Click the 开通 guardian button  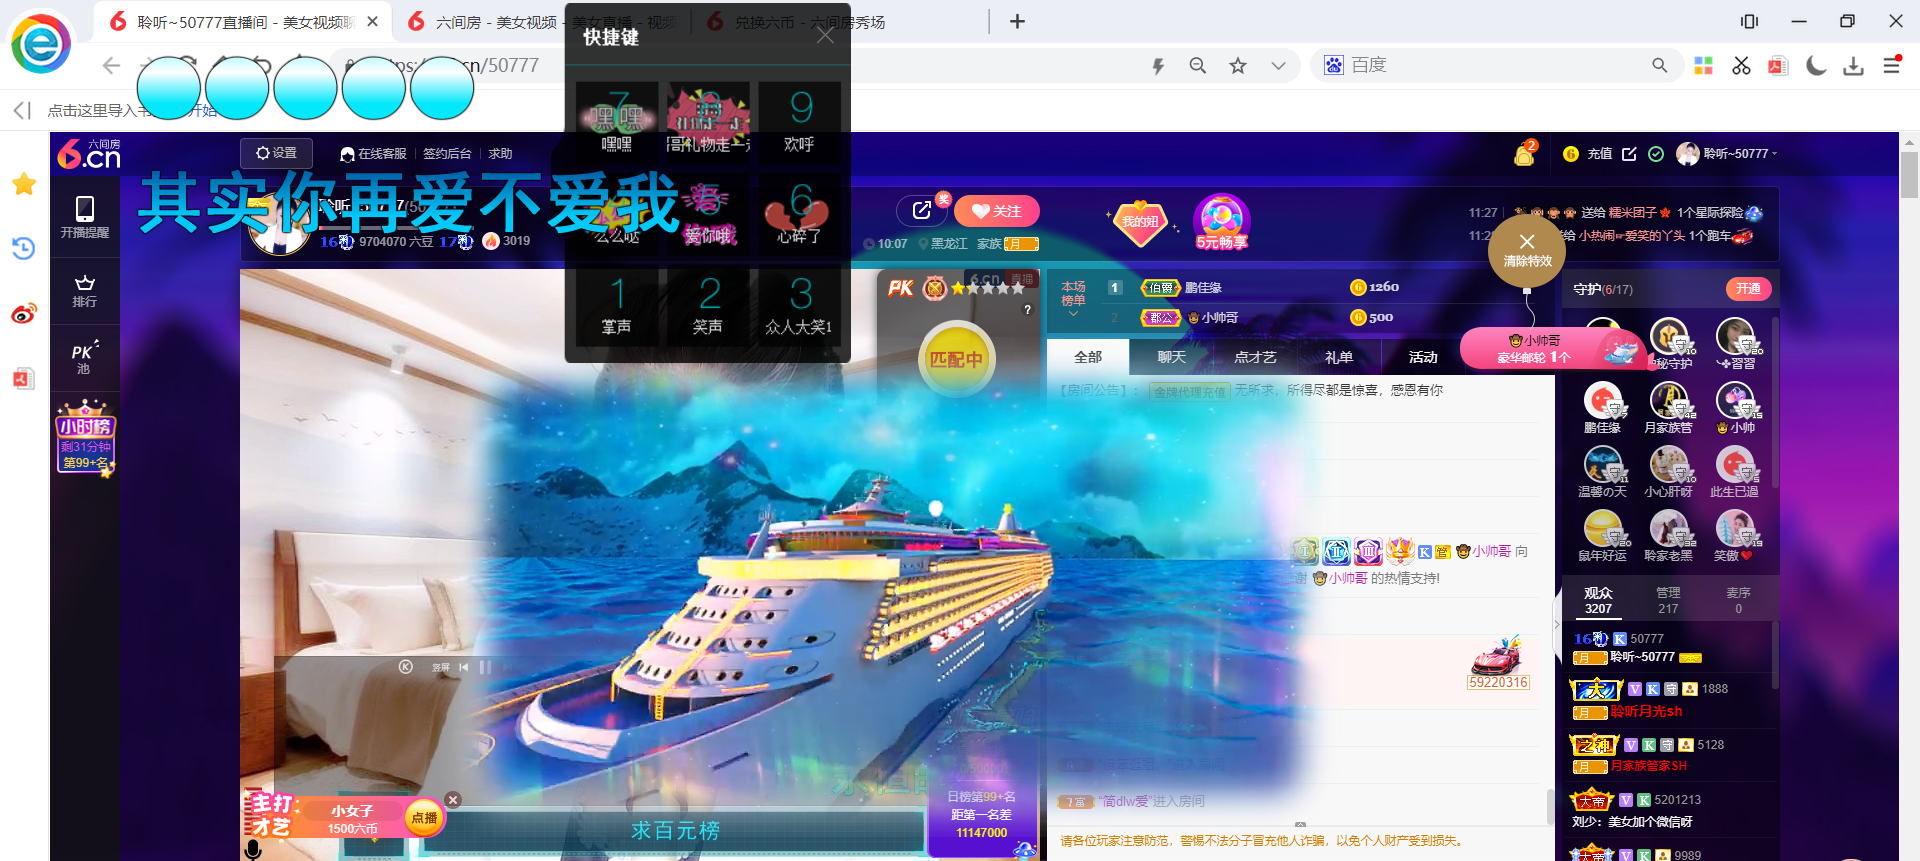pyautogui.click(x=1748, y=289)
